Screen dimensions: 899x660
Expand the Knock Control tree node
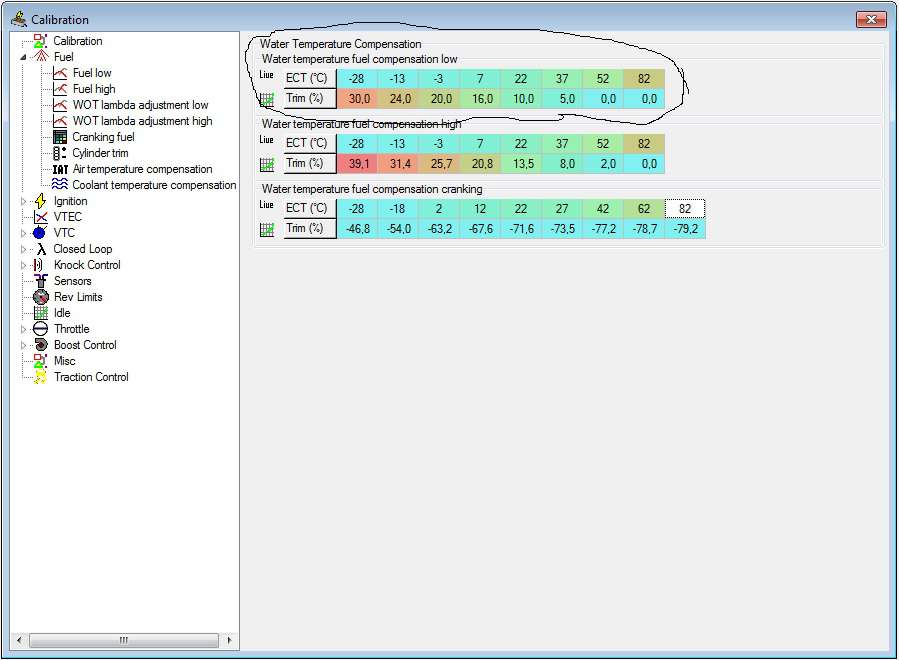24,265
